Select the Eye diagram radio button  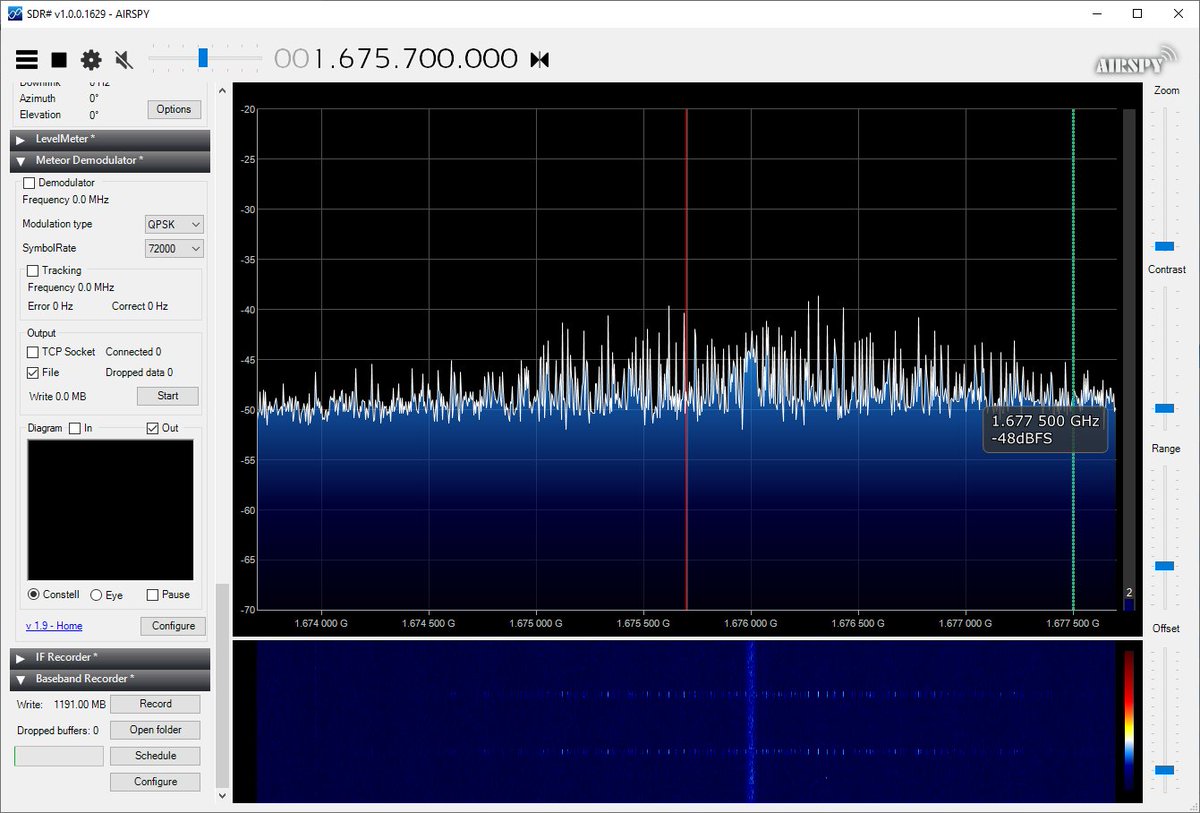tap(97, 594)
